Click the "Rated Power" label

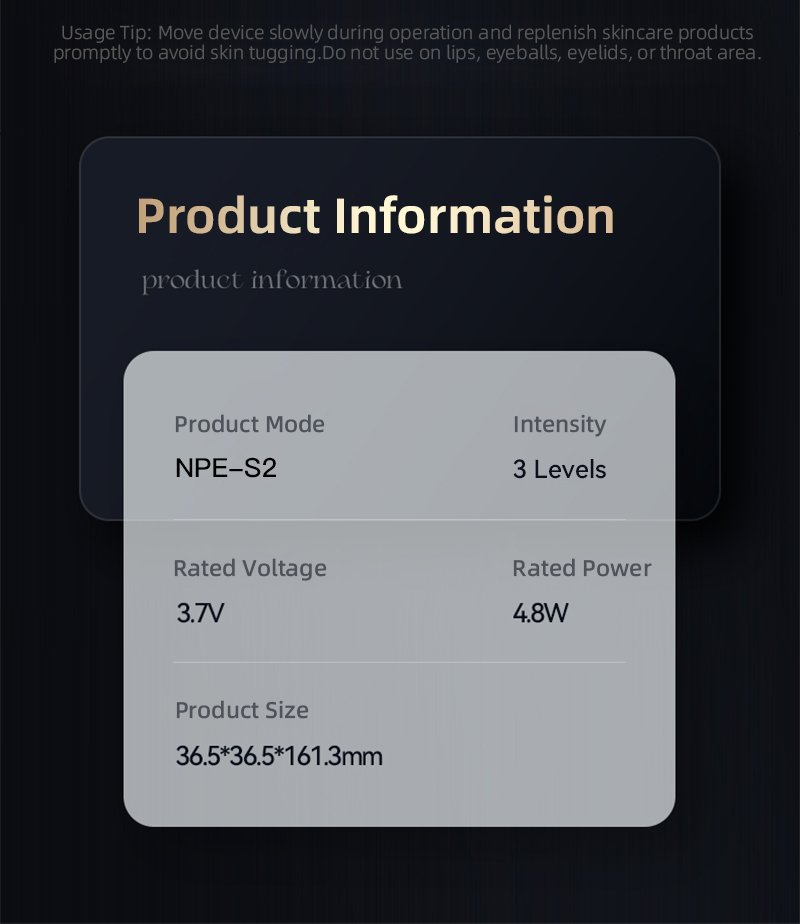581,568
